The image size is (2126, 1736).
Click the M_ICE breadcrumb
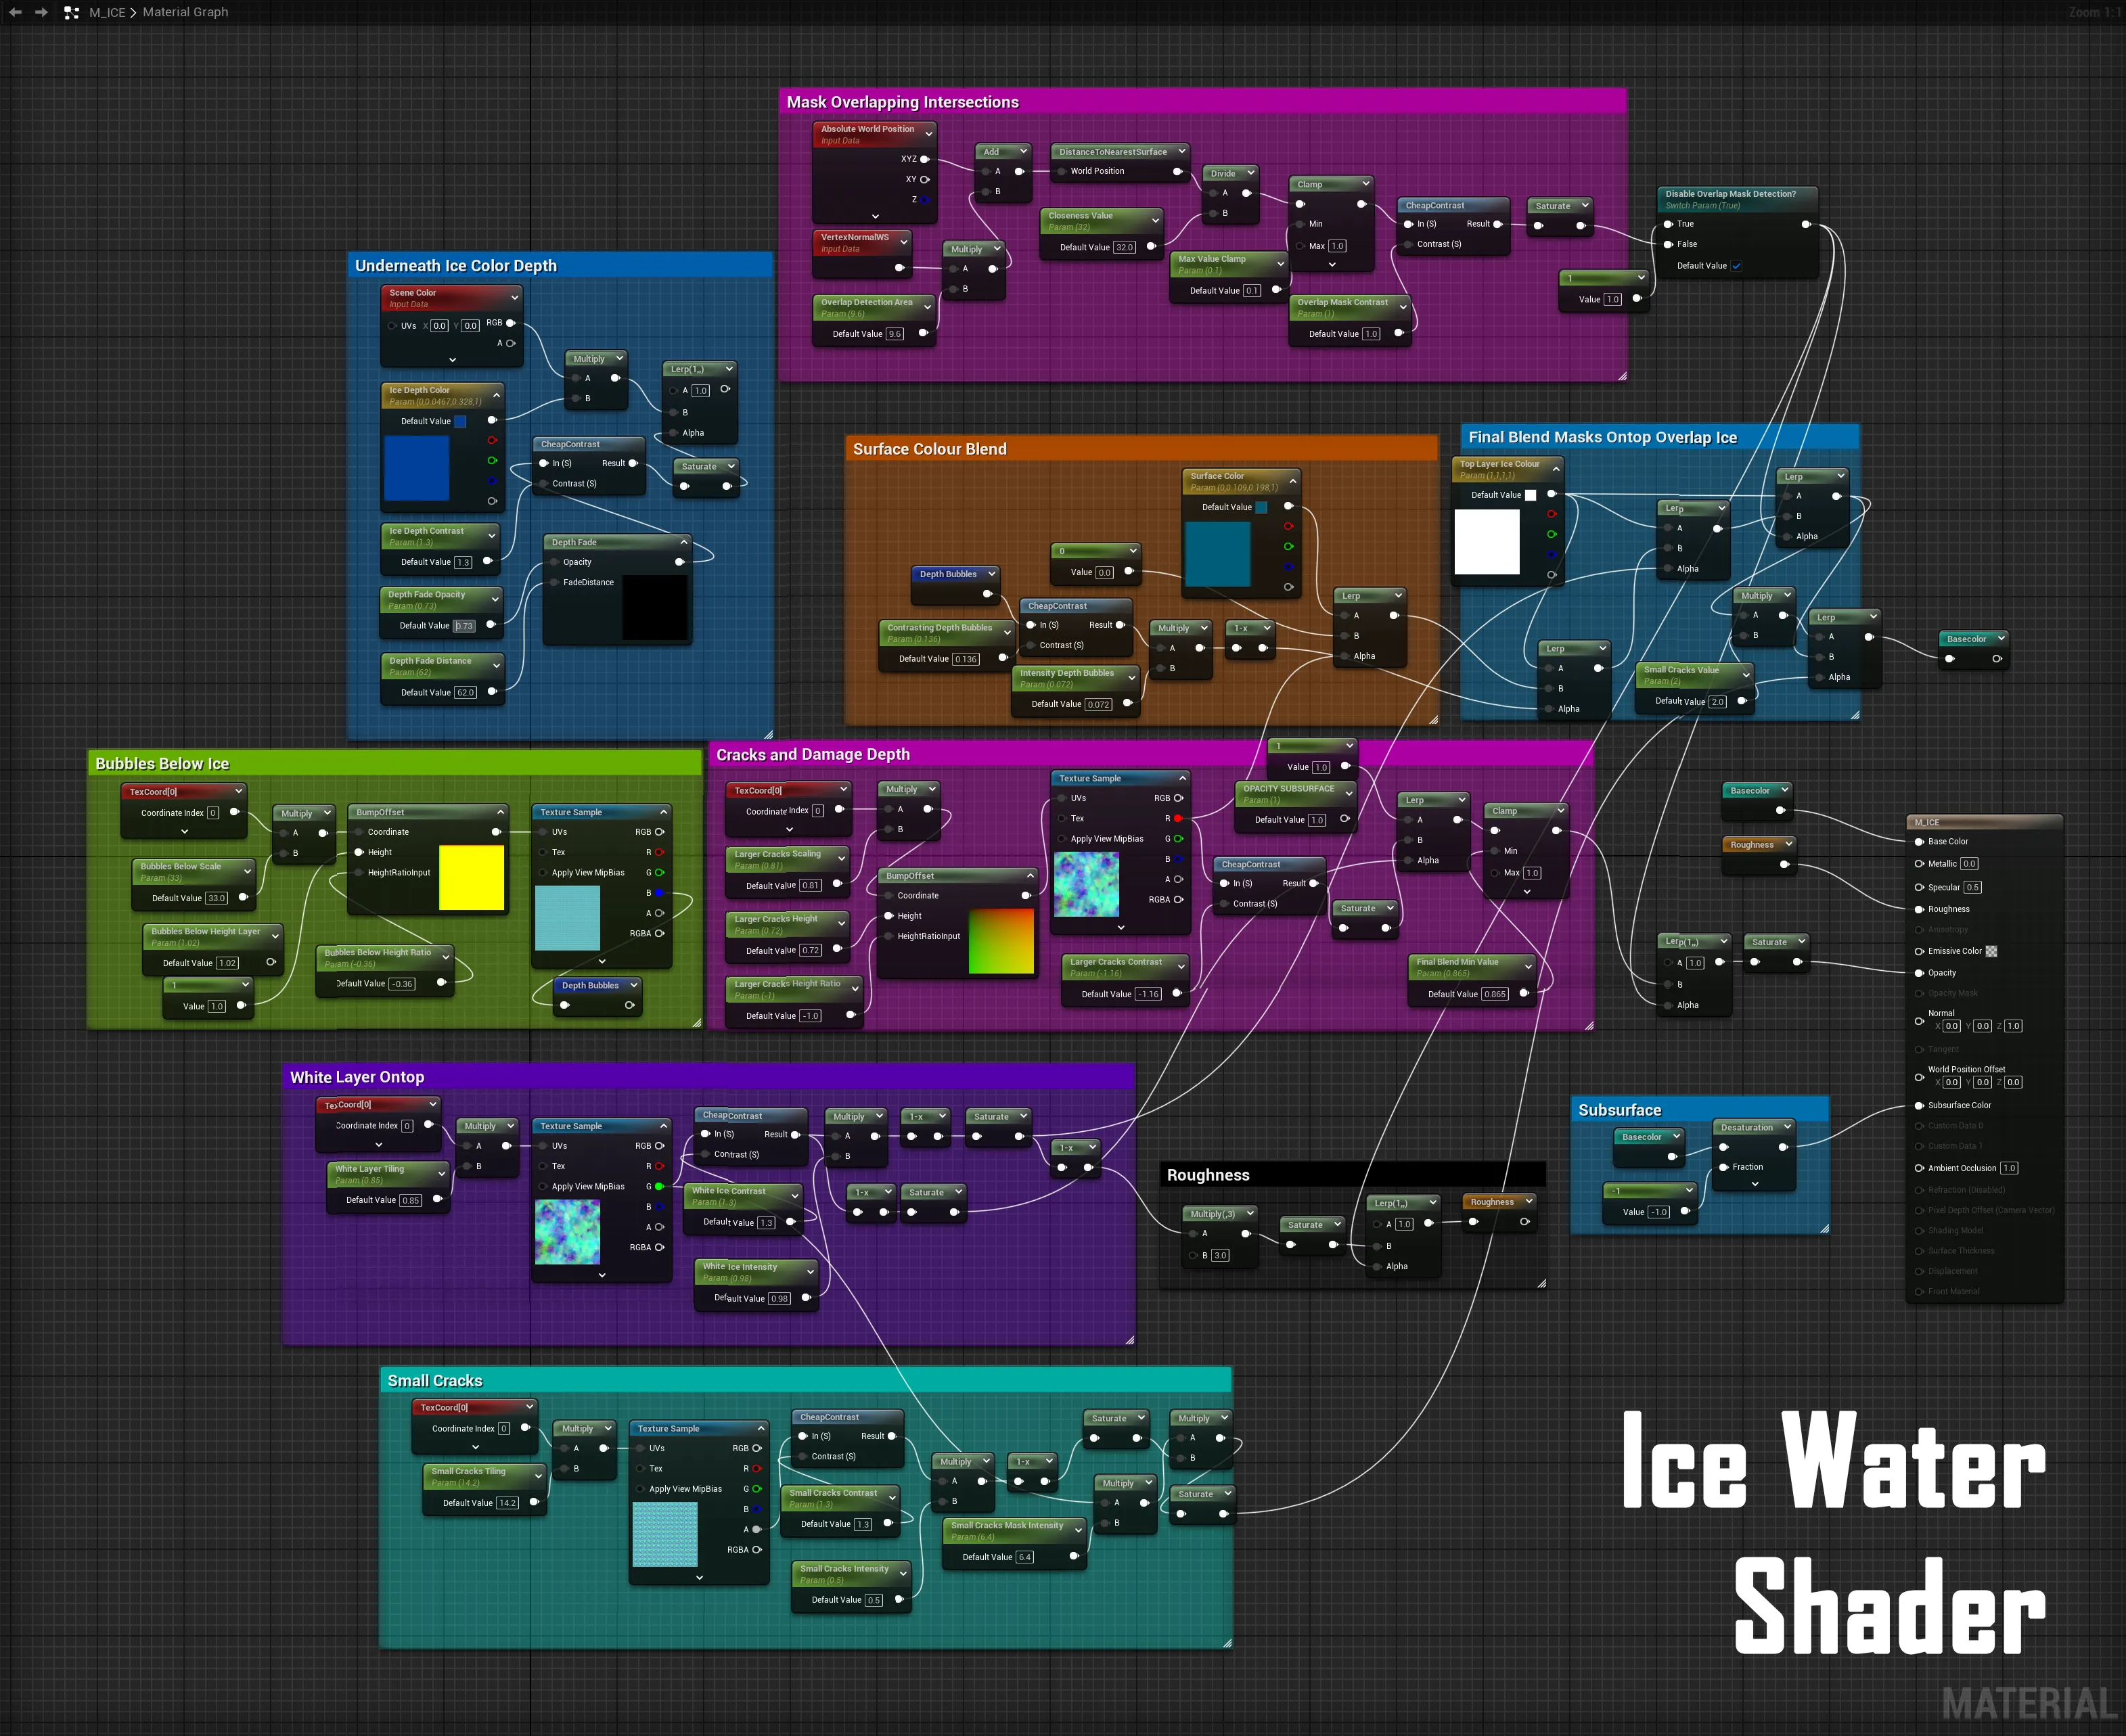[x=107, y=12]
